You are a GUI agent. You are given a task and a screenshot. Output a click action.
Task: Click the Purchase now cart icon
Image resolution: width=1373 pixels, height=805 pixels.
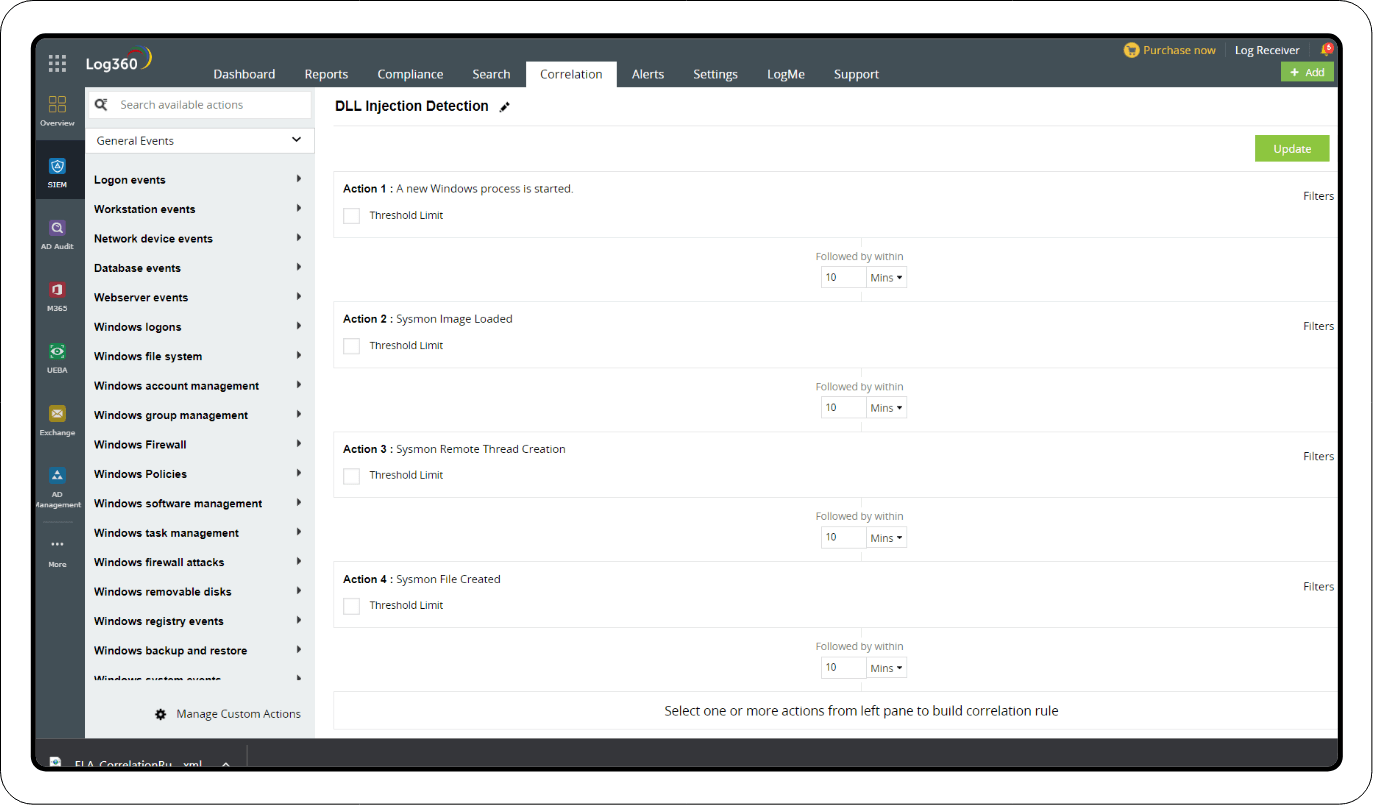pos(1131,50)
